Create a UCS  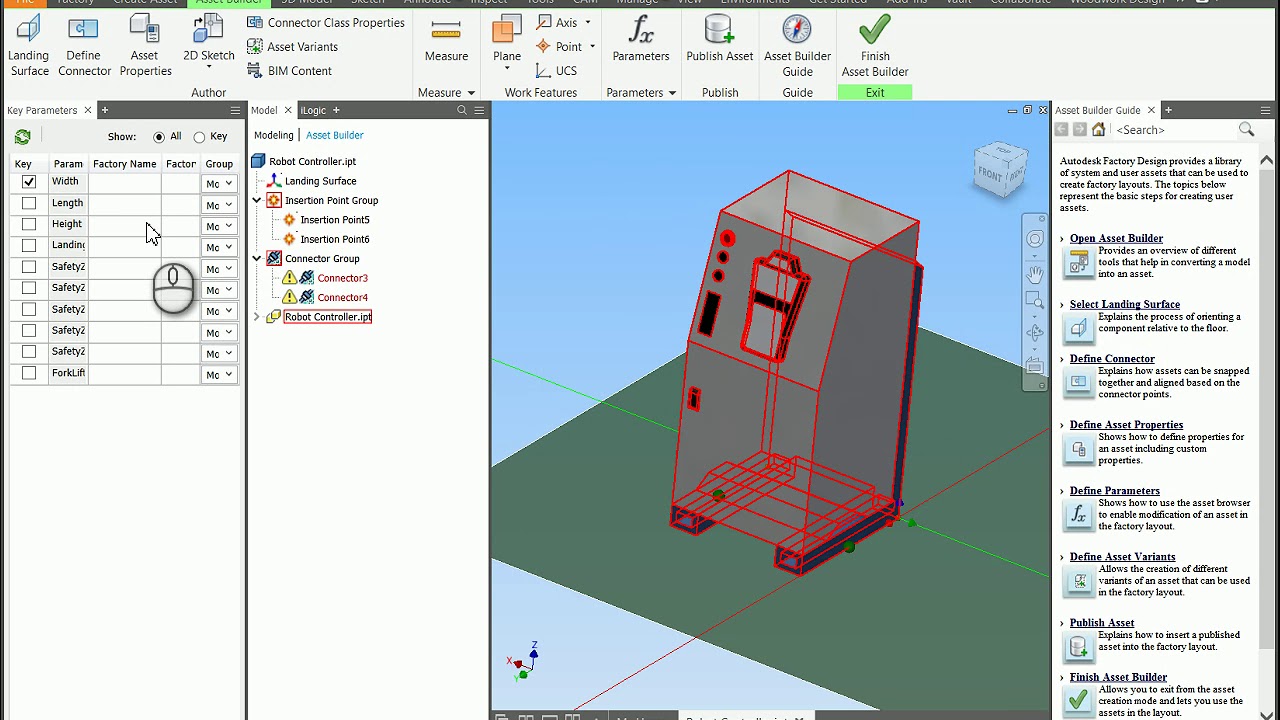[x=556, y=71]
